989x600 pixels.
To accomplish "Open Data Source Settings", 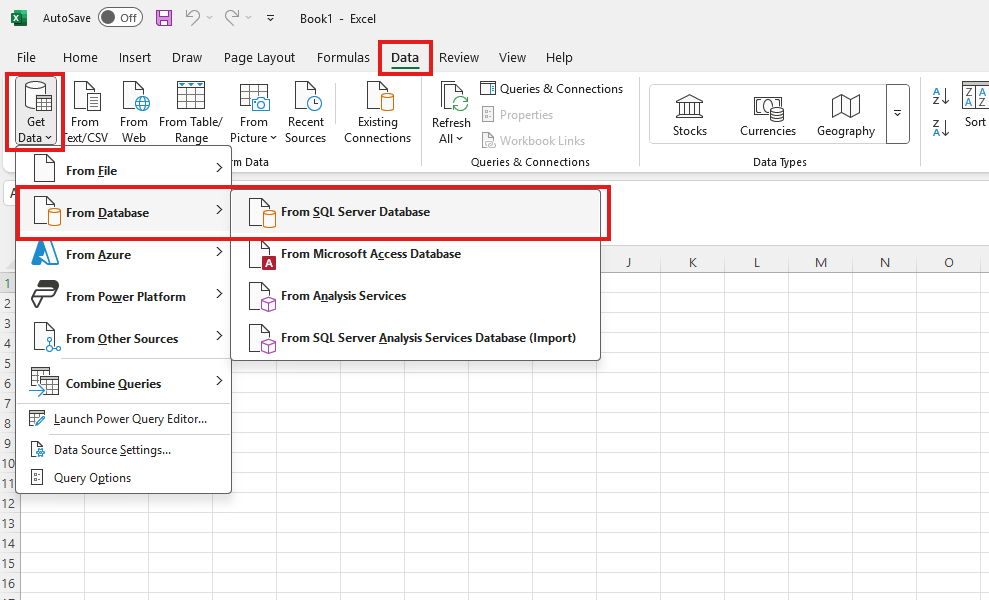I will (x=124, y=450).
